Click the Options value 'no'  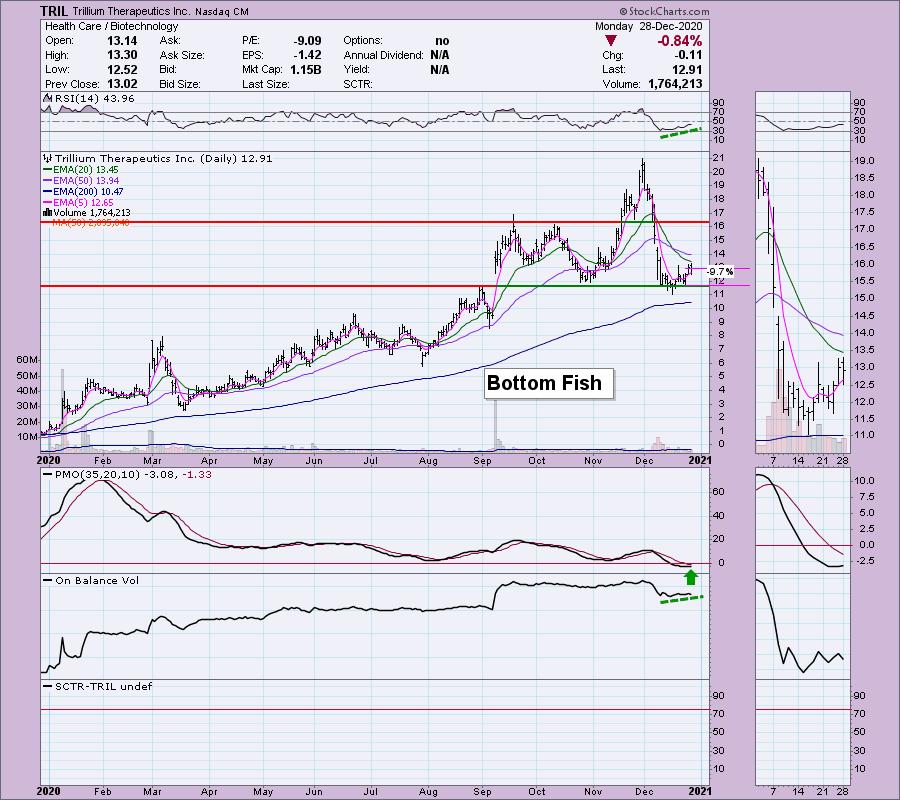tap(442, 41)
